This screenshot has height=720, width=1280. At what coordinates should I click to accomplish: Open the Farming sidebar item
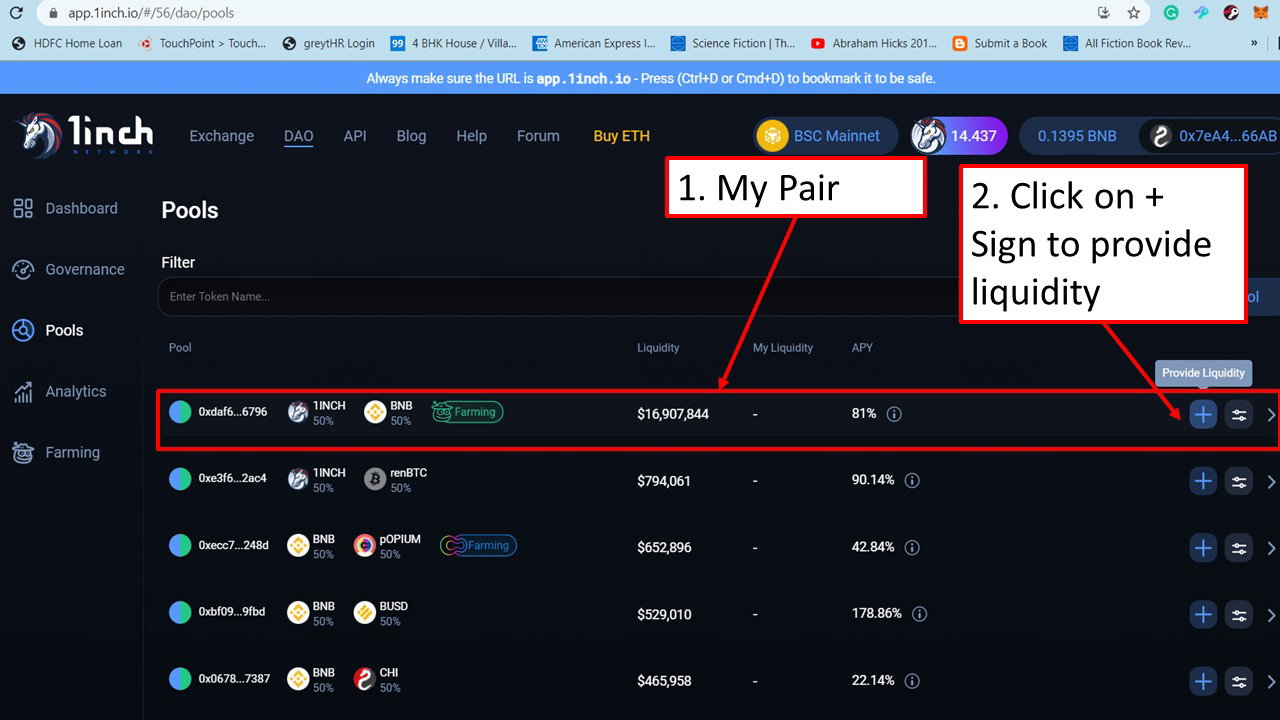click(56, 452)
